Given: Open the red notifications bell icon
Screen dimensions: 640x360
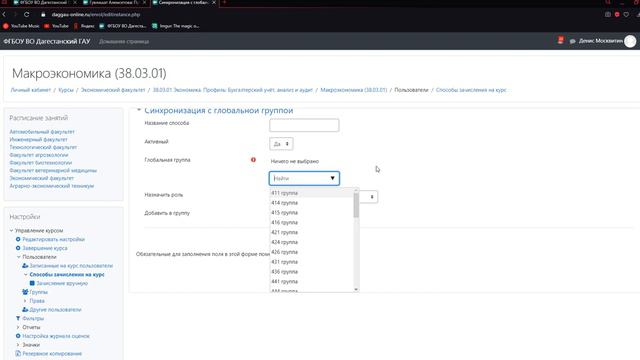Looking at the screenshot, I should click(x=560, y=40).
